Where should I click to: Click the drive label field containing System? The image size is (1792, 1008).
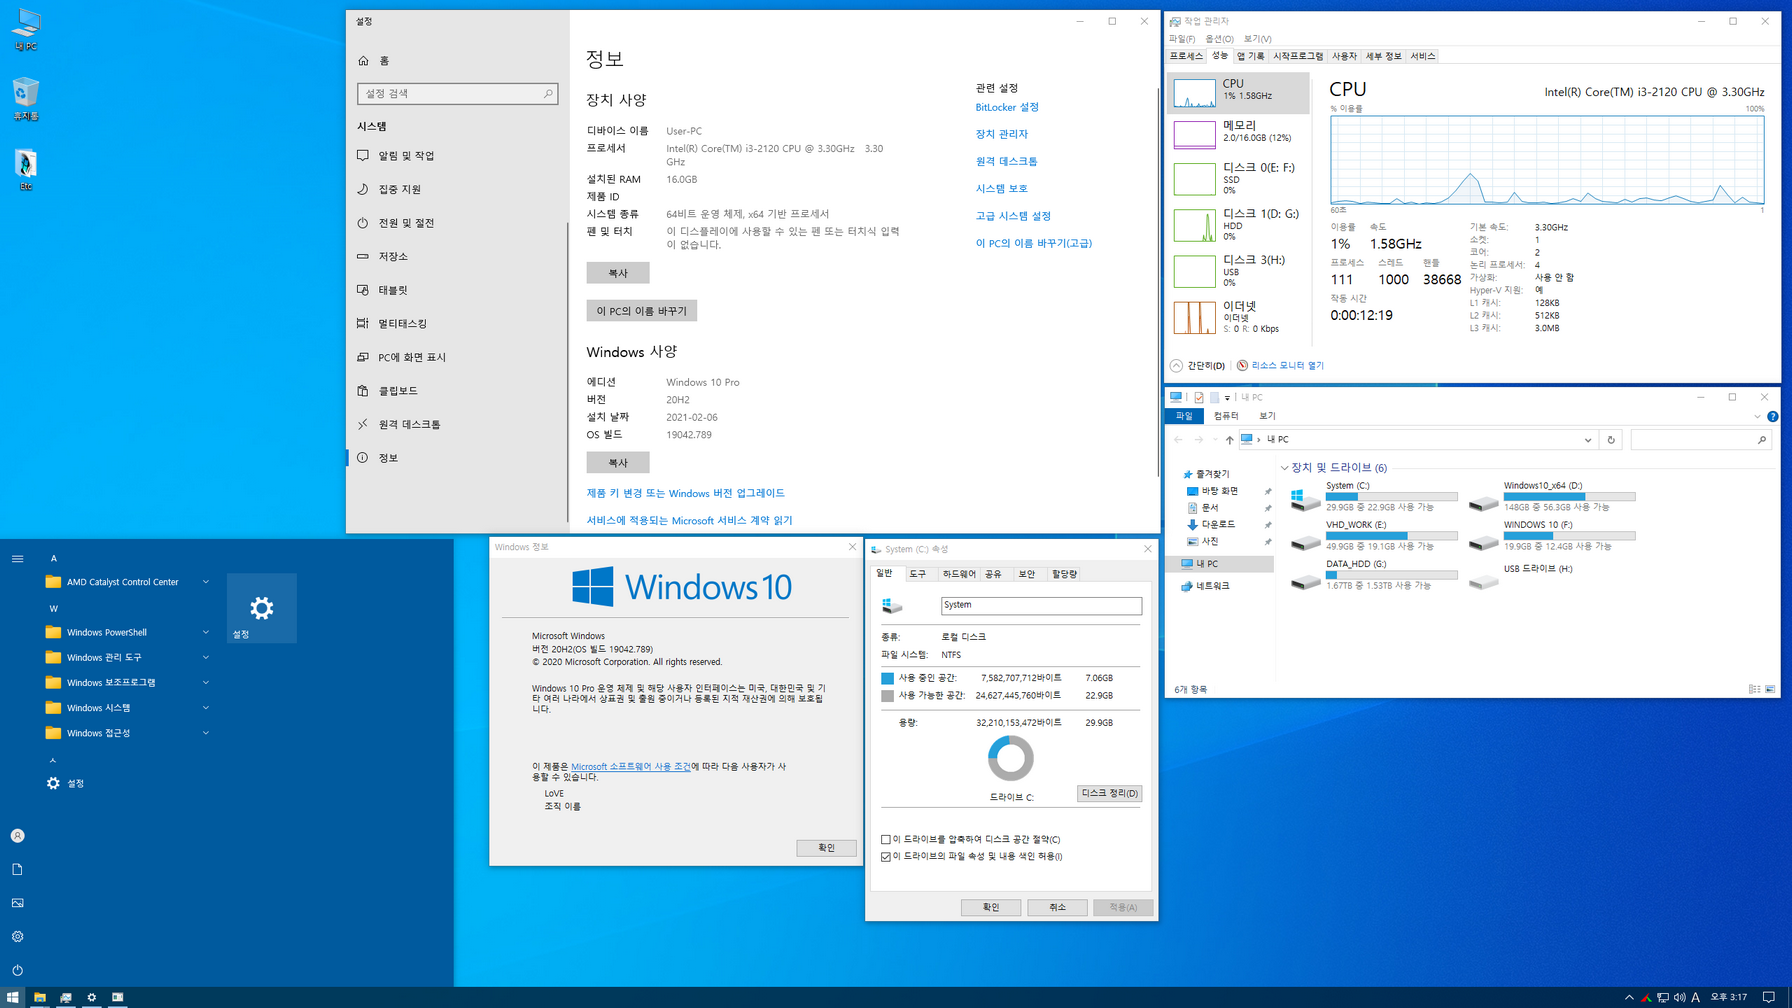[x=1041, y=606]
